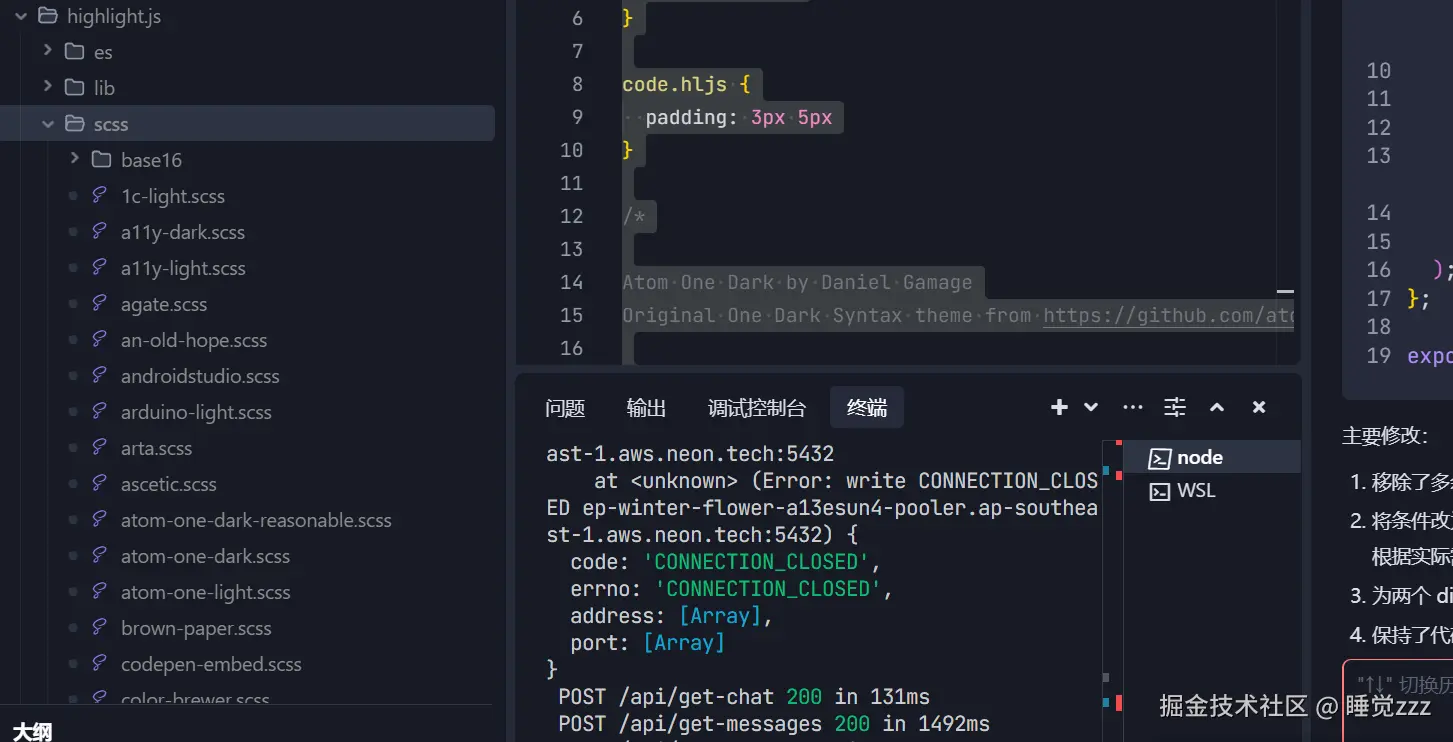Click 'POST /api/get-messages 200' terminal line
This screenshot has width=1453, height=742.
point(774,723)
